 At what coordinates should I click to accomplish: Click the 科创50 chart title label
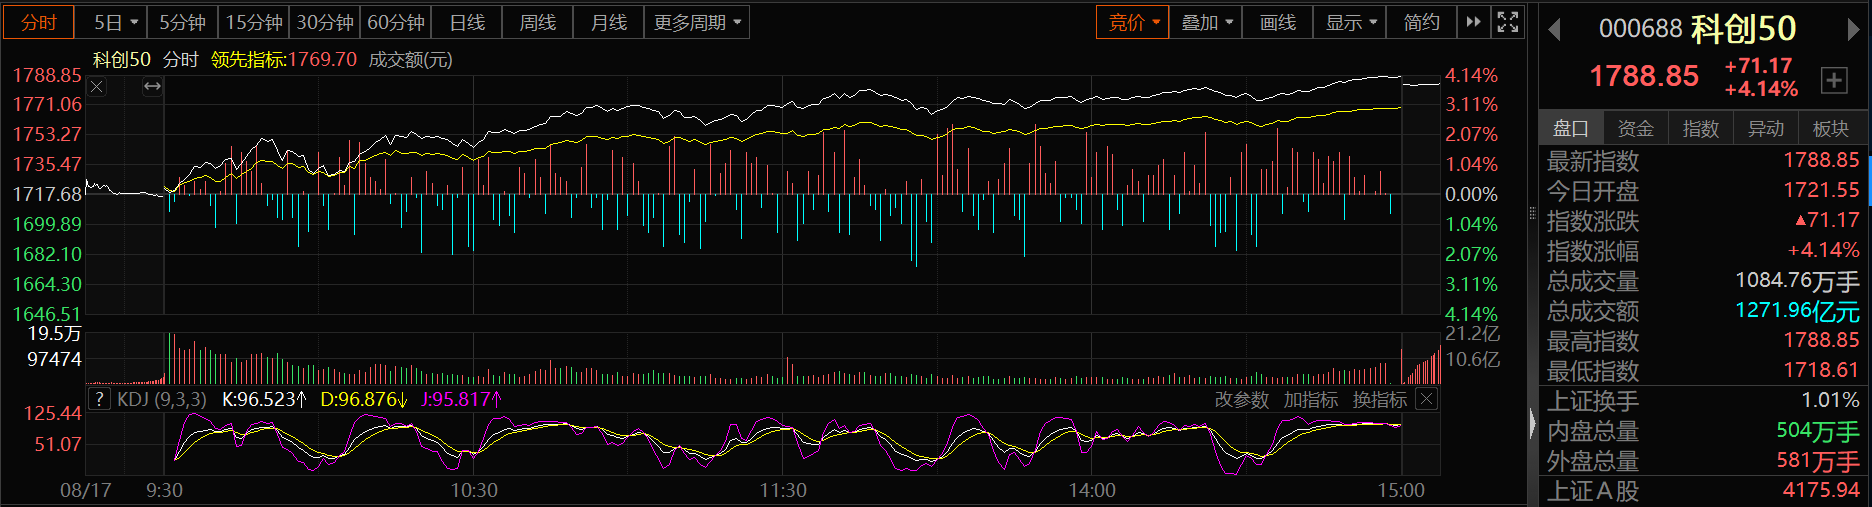[122, 60]
